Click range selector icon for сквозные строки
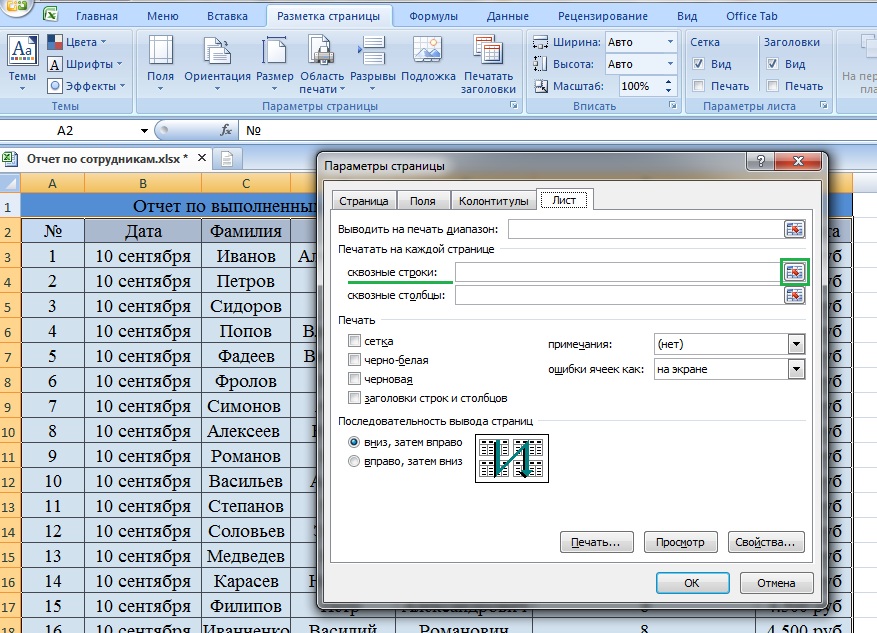Viewport: 877px width, 633px height. (794, 272)
